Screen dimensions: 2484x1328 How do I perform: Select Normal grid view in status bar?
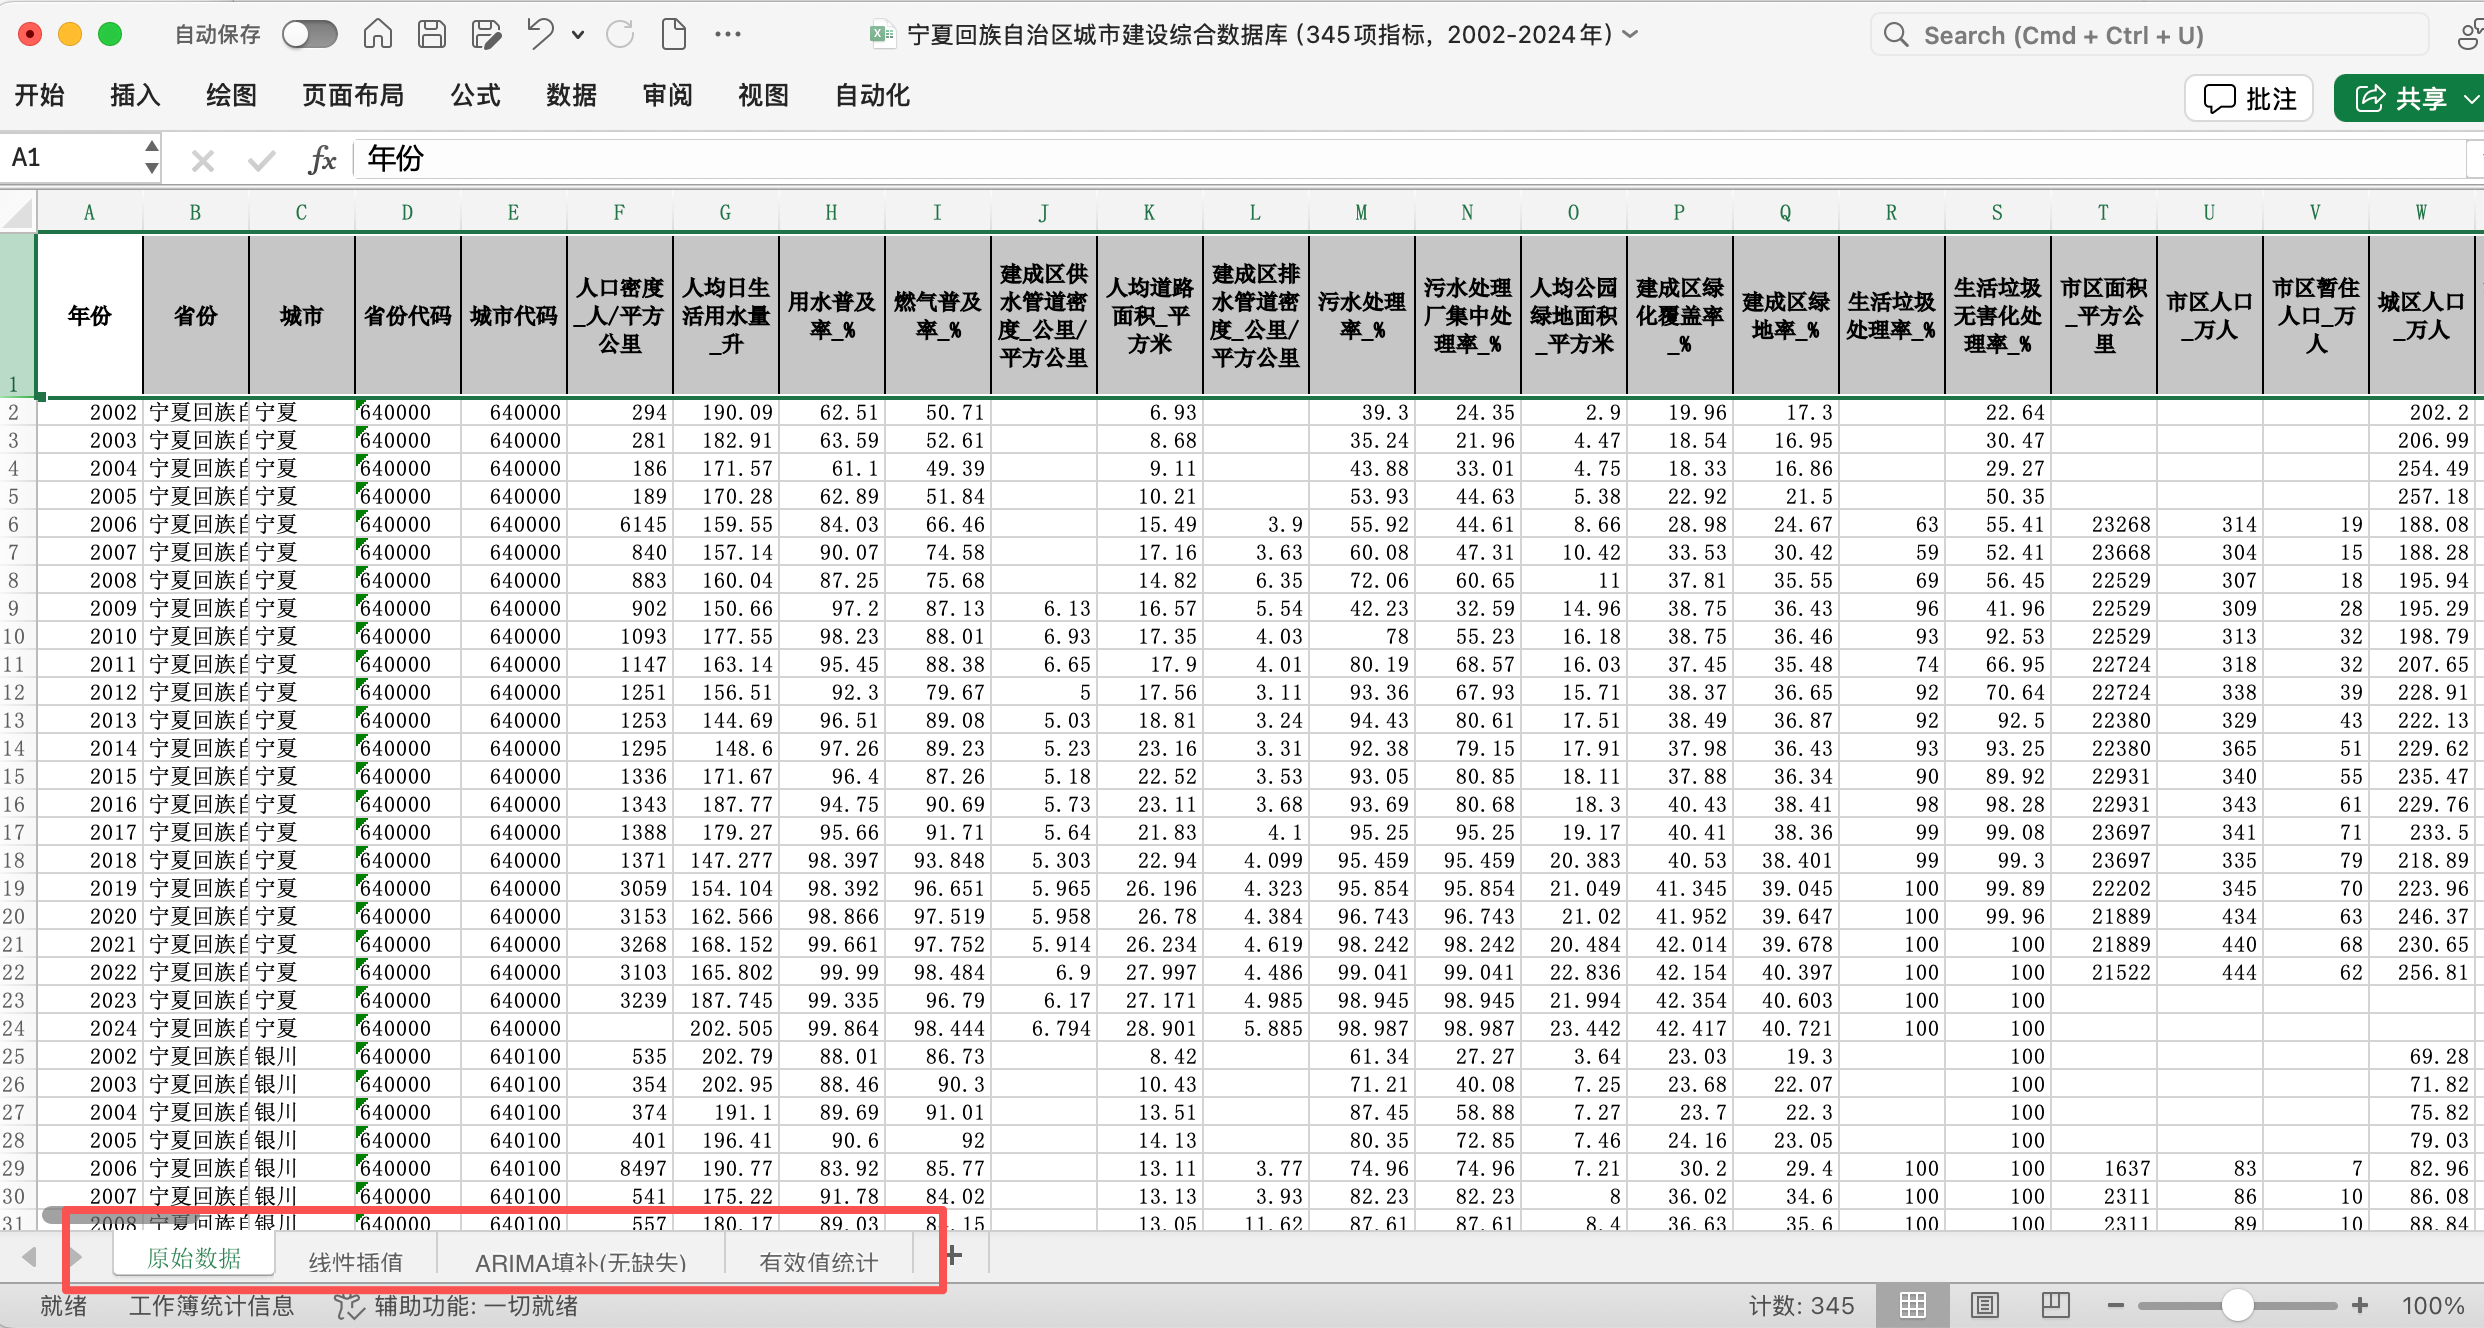[x=1913, y=1305]
